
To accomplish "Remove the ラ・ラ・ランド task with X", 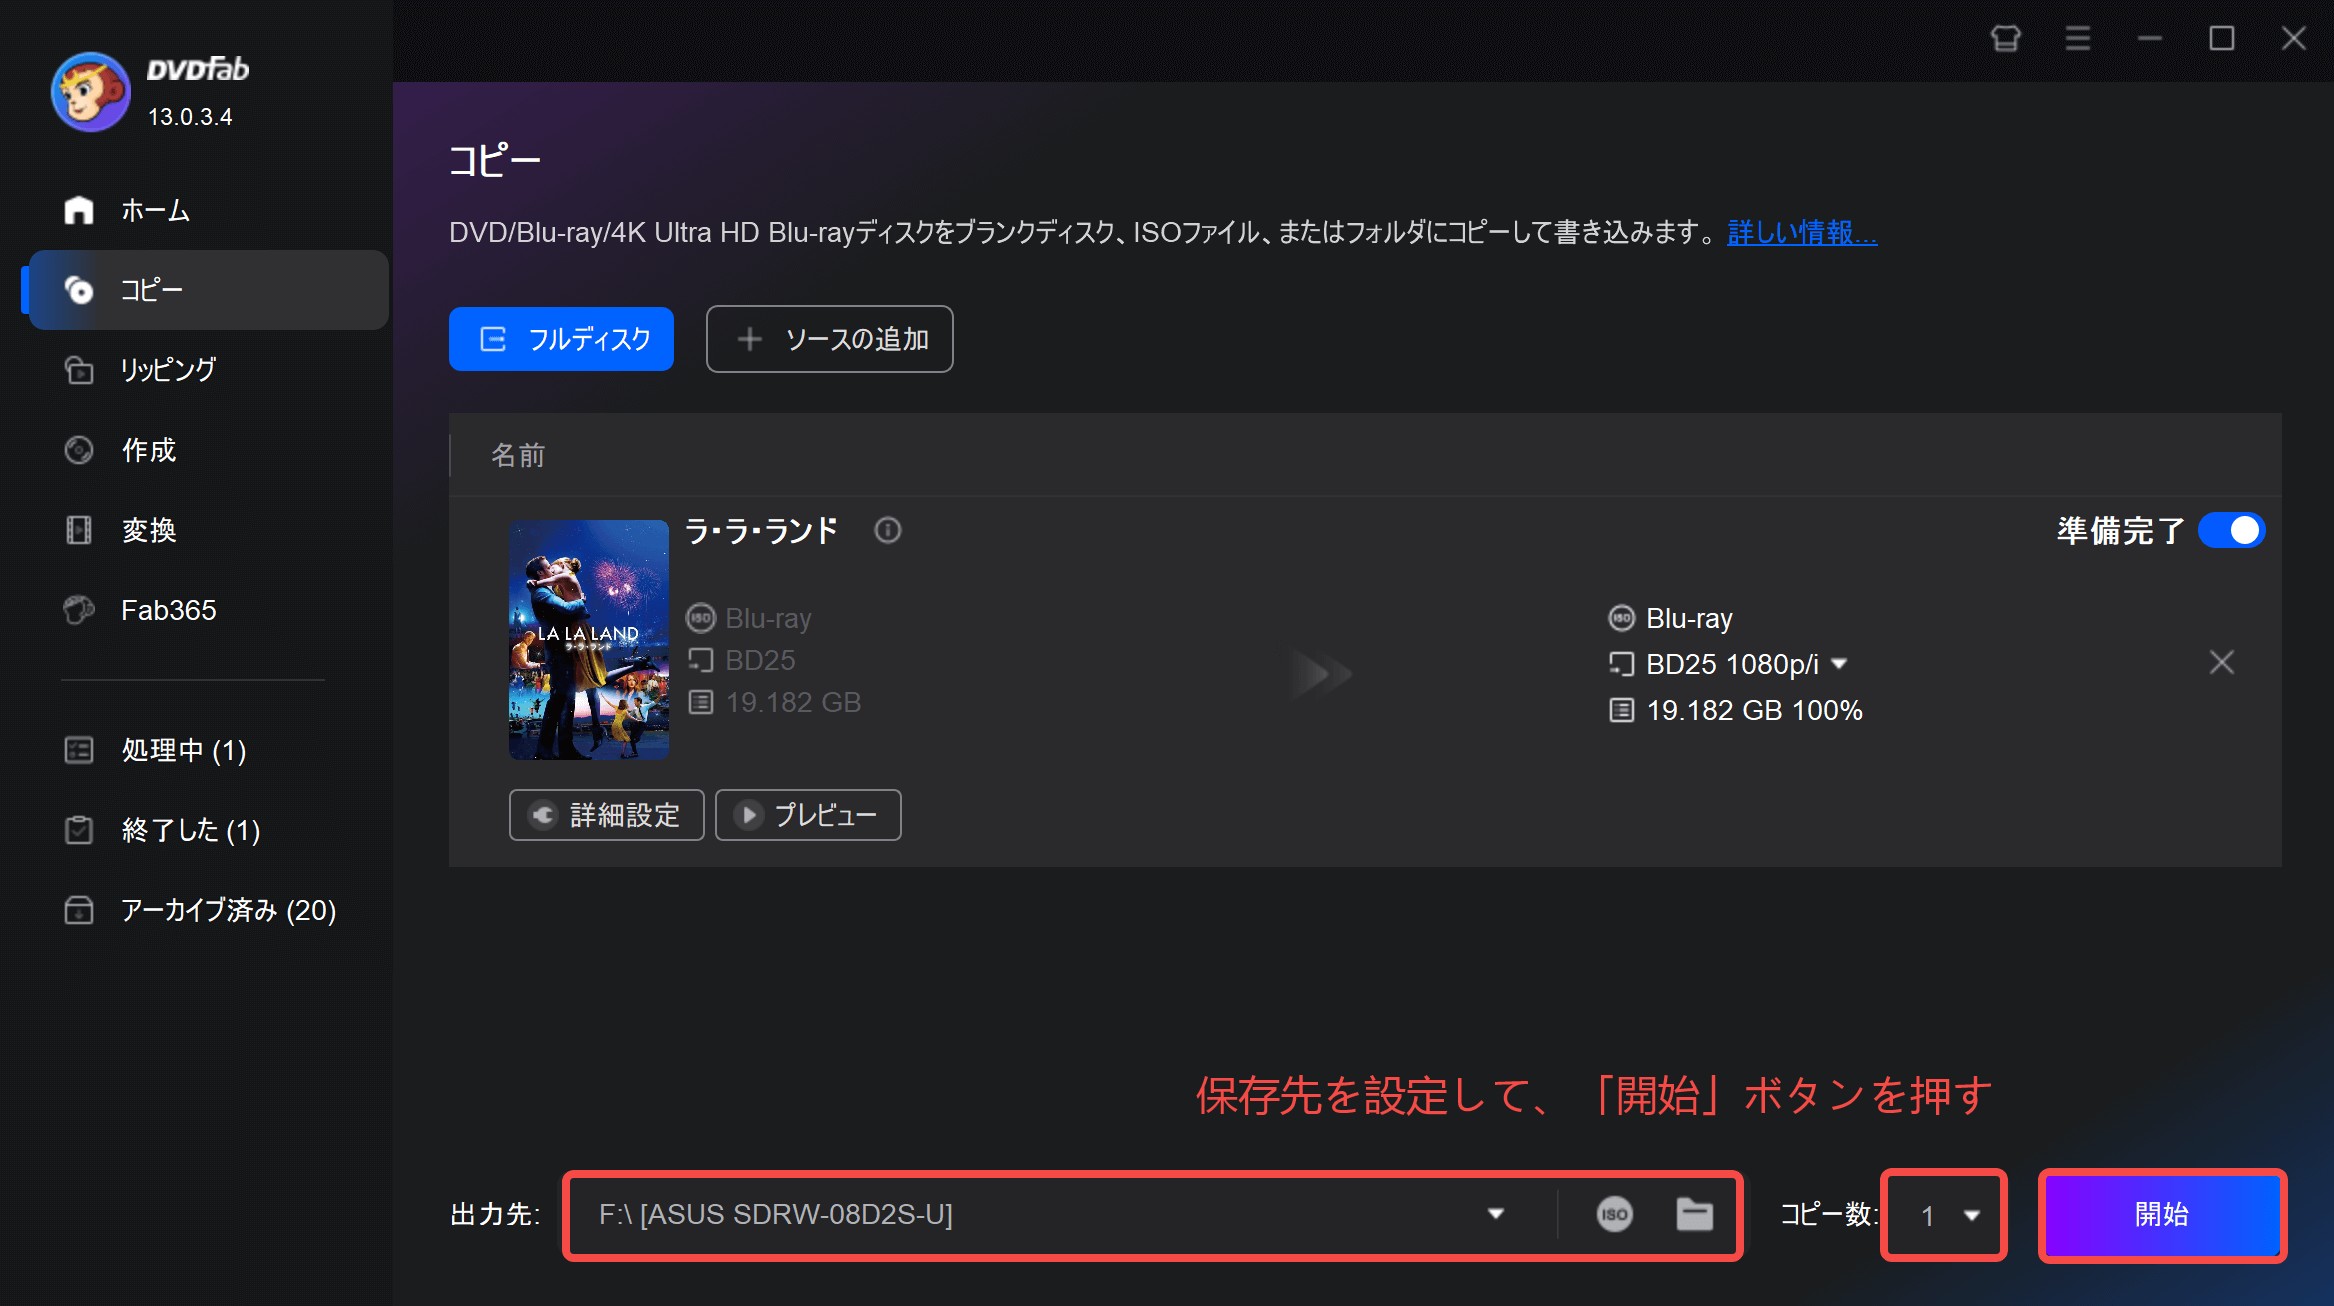I will (2221, 662).
